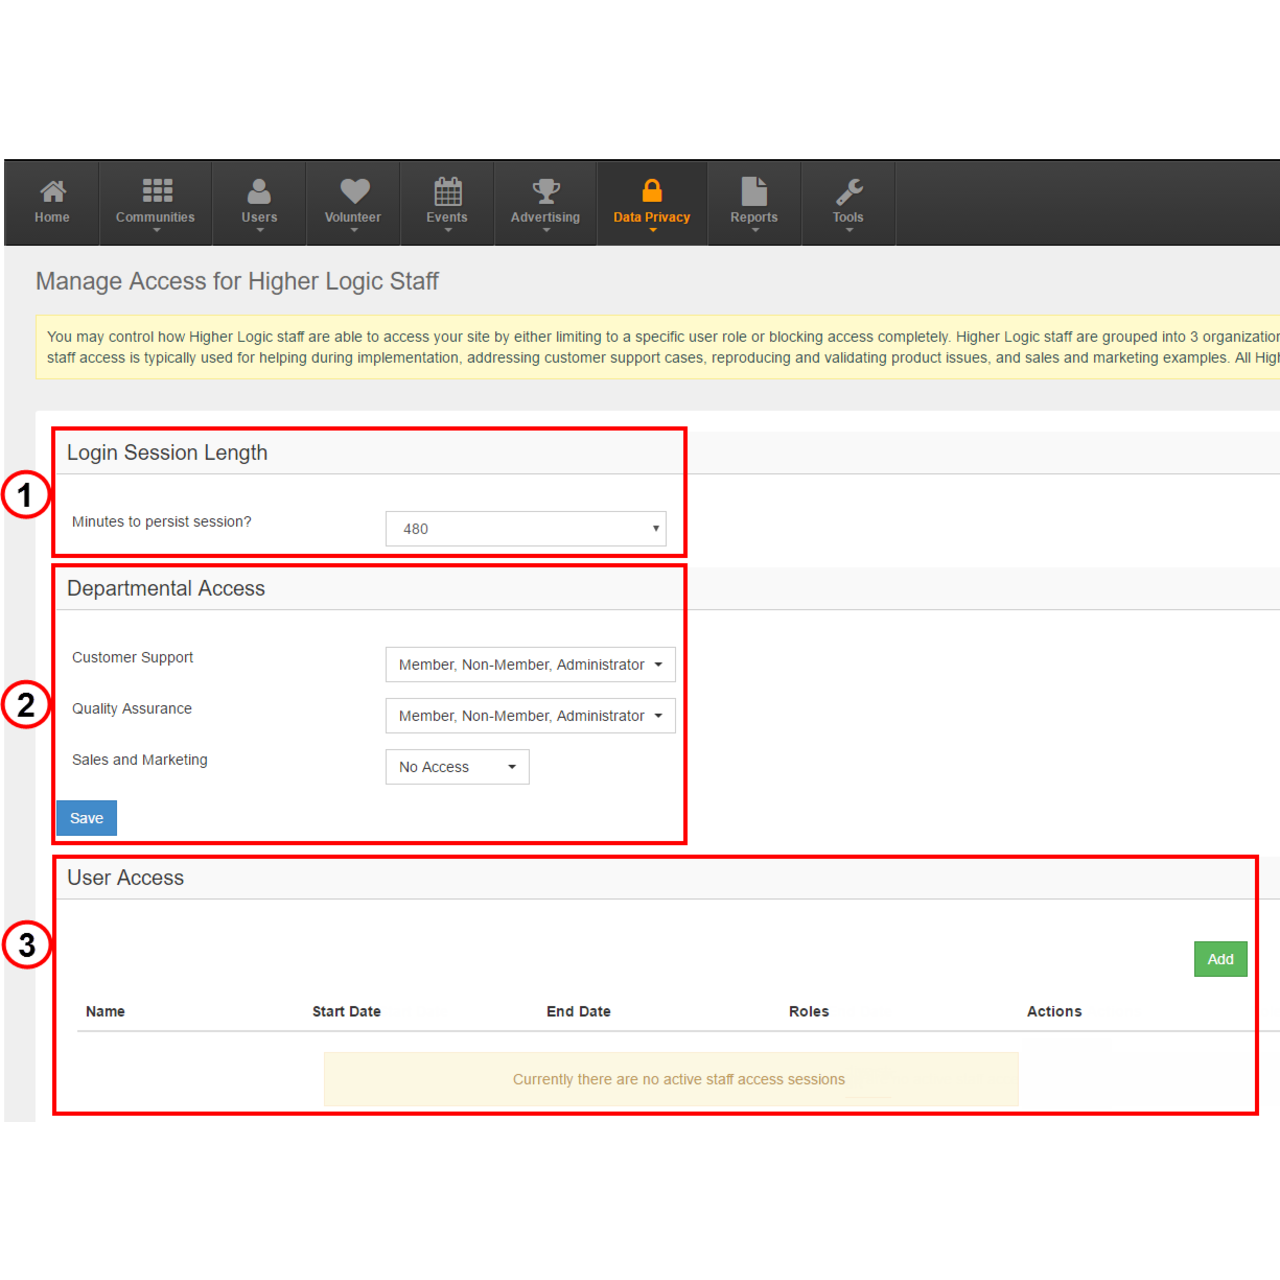Click the green Add button
This screenshot has width=1280, height=1280.
(x=1220, y=959)
